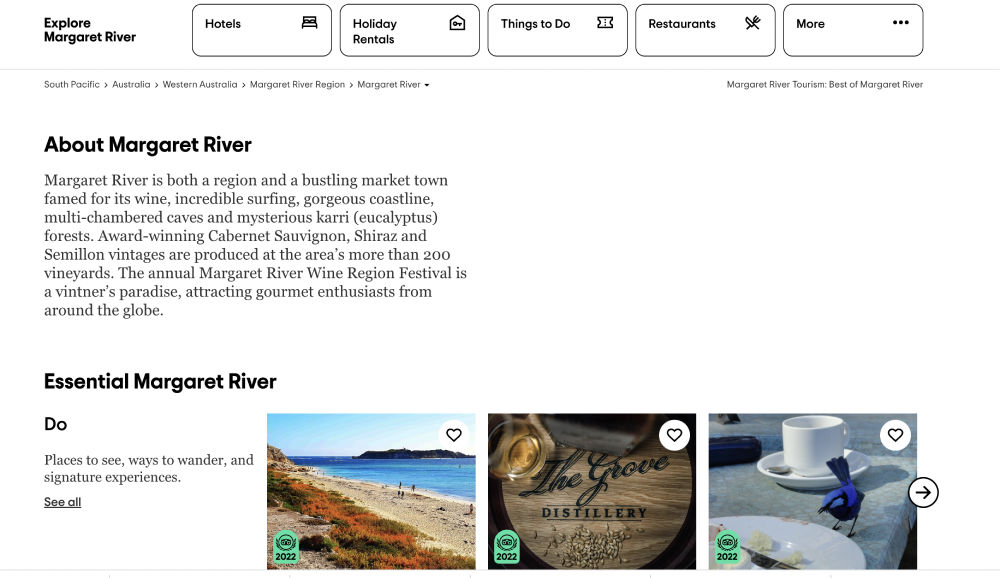Click the 2022 award badge on the beach photo
1000x578 pixels.
[286, 547]
